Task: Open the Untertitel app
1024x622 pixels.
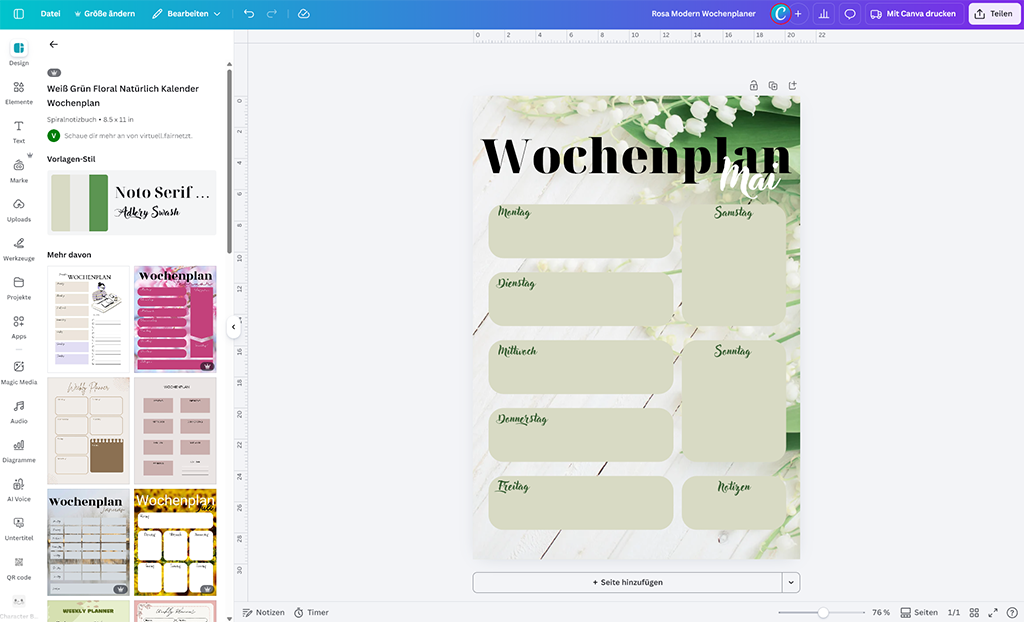Action: tap(19, 529)
